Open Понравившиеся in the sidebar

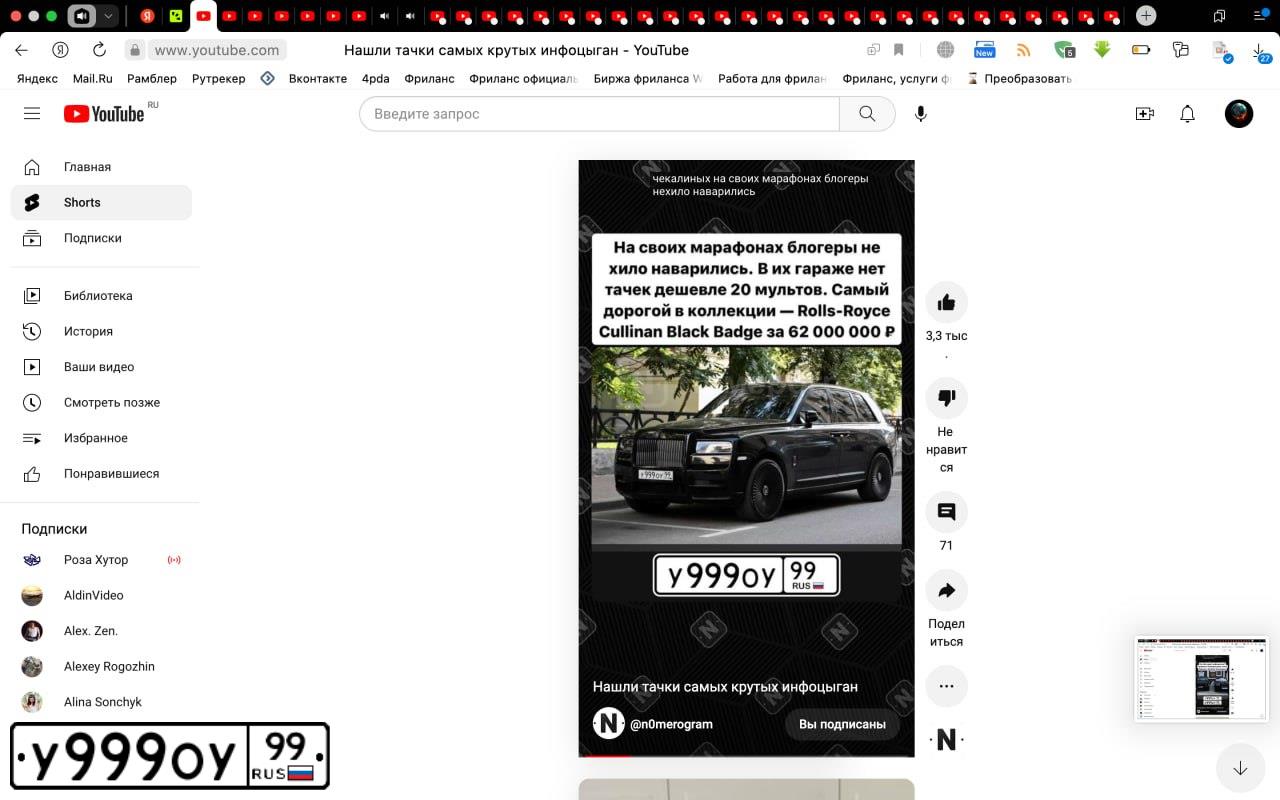[x=100, y=474]
